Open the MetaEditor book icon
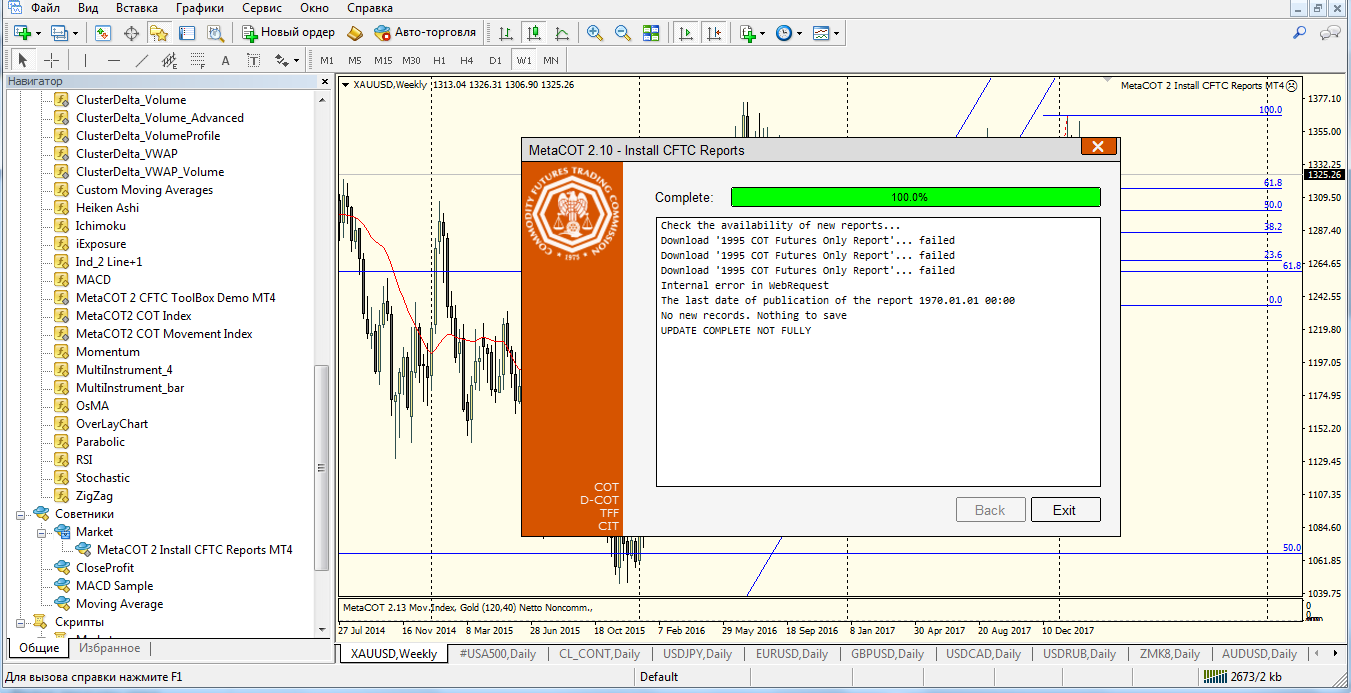The image size is (1351, 693). pyautogui.click(x=355, y=32)
